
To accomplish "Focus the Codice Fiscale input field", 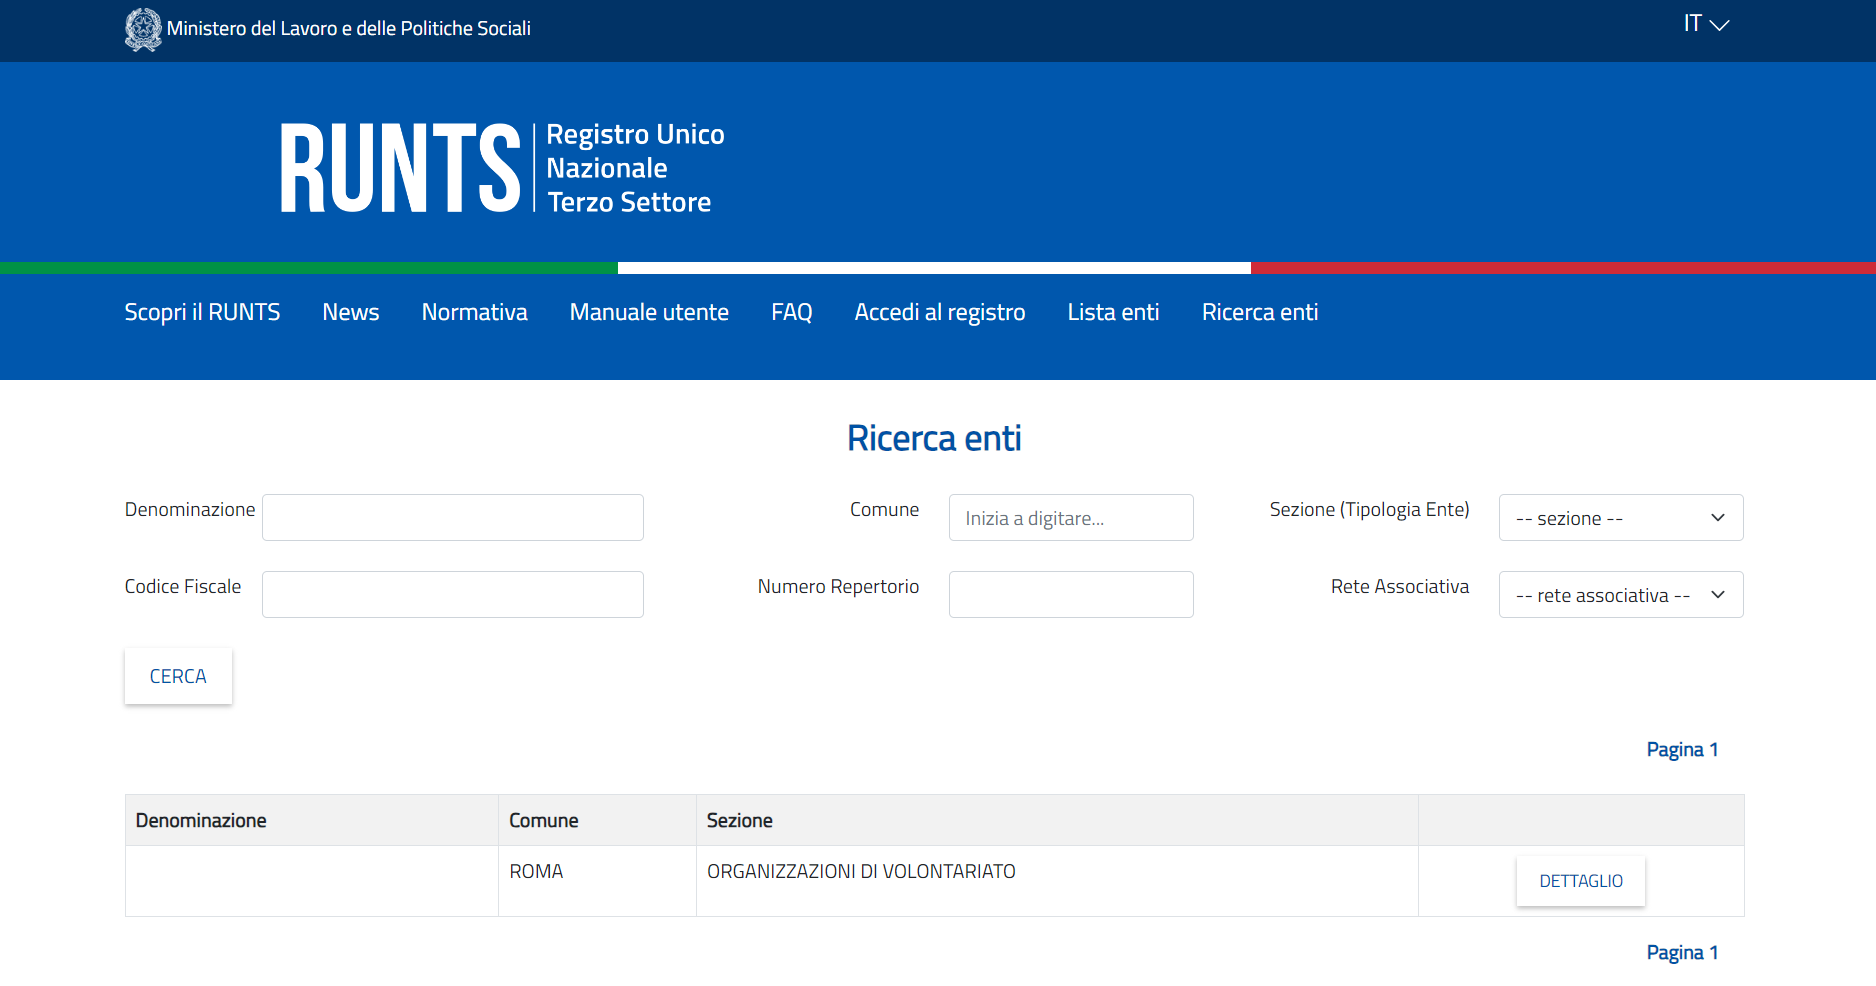I will point(453,594).
